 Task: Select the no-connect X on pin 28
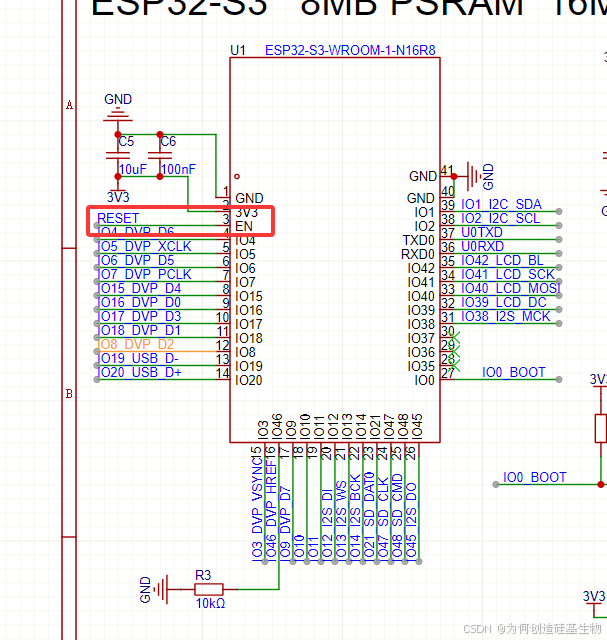(455, 365)
